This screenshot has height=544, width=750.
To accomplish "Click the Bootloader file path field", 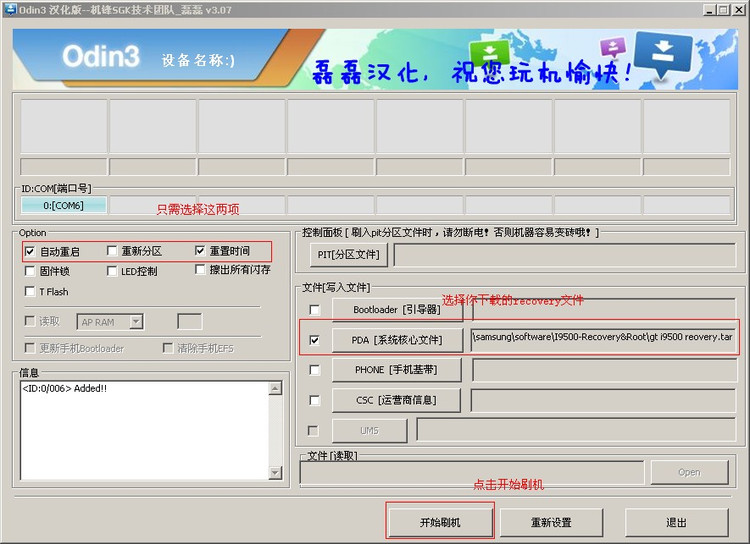I will [604, 310].
